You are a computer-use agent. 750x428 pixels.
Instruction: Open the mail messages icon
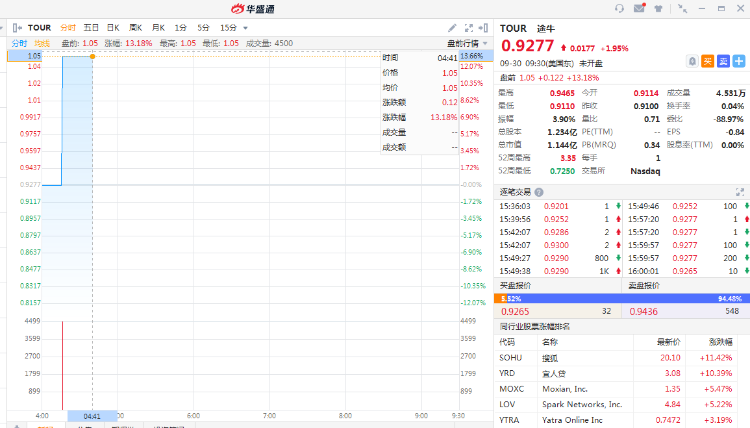pyautogui.click(x=638, y=8)
